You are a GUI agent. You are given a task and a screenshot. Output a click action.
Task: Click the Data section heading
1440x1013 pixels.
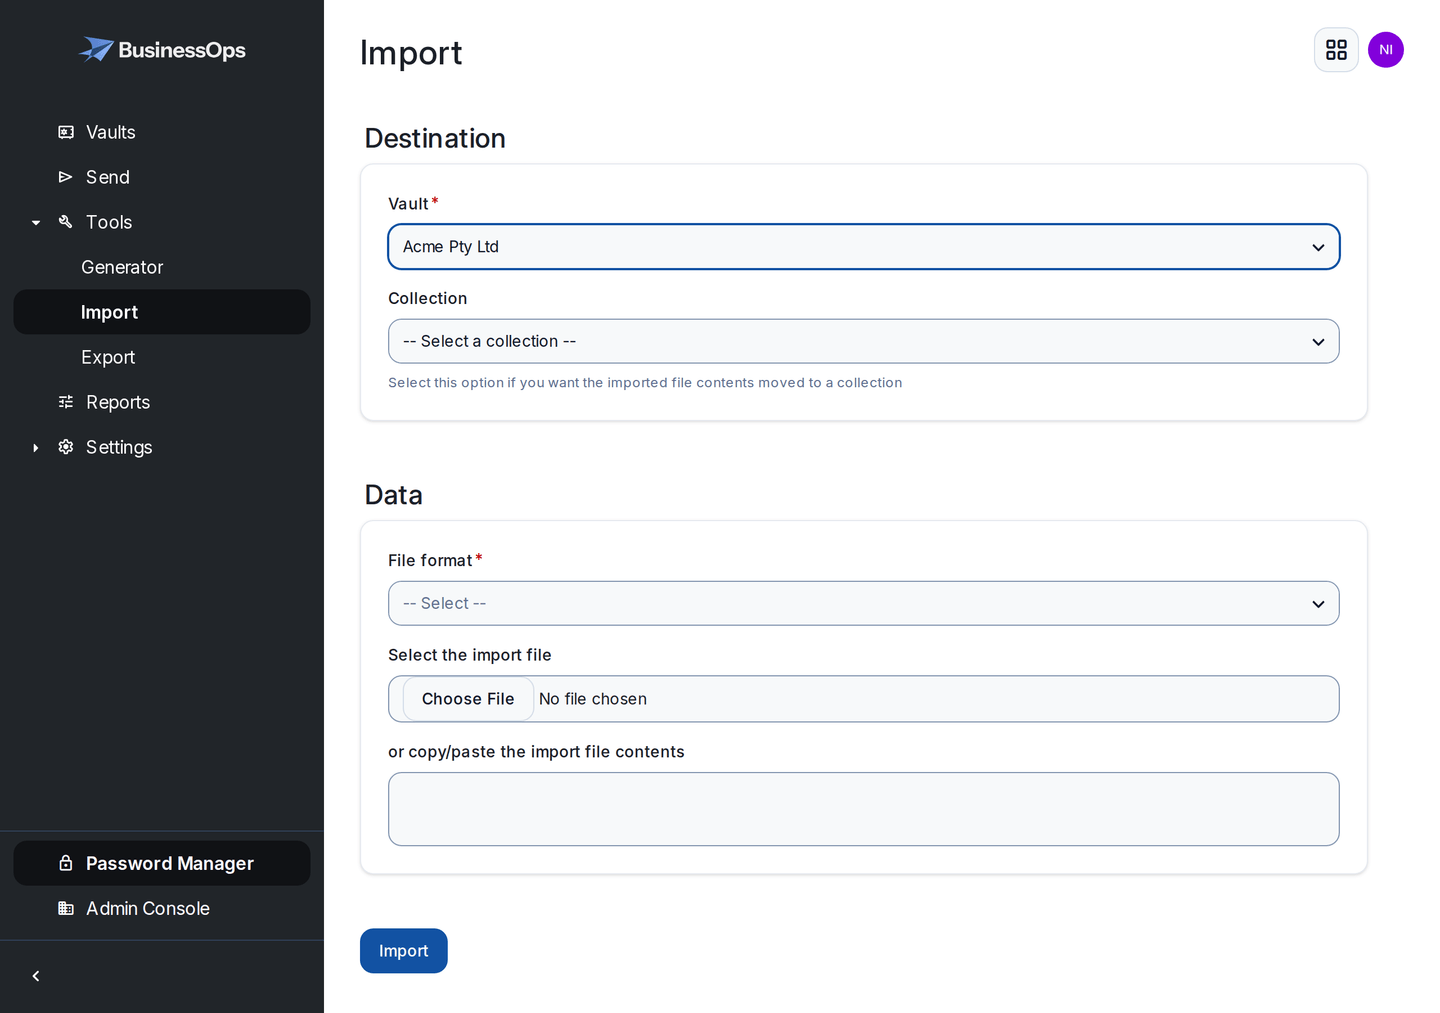[x=393, y=495]
